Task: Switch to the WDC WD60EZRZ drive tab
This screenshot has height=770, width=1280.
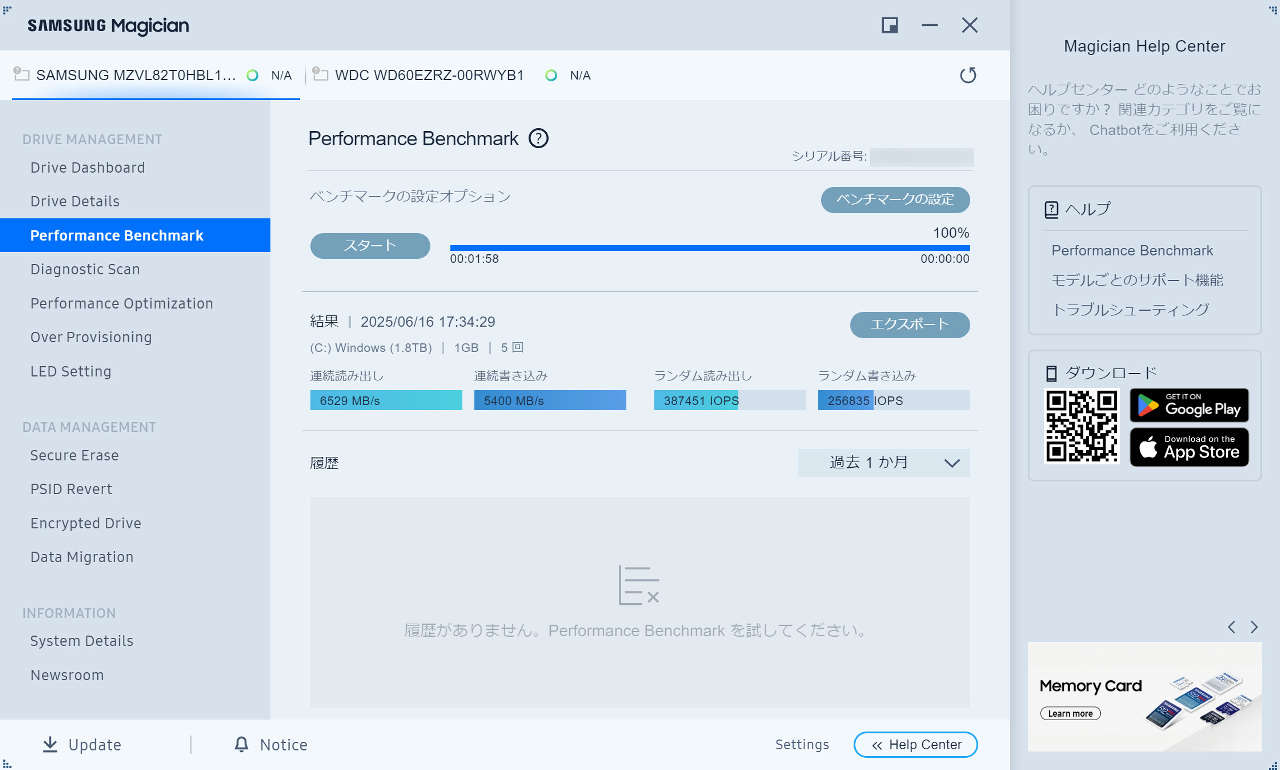Action: click(429, 75)
